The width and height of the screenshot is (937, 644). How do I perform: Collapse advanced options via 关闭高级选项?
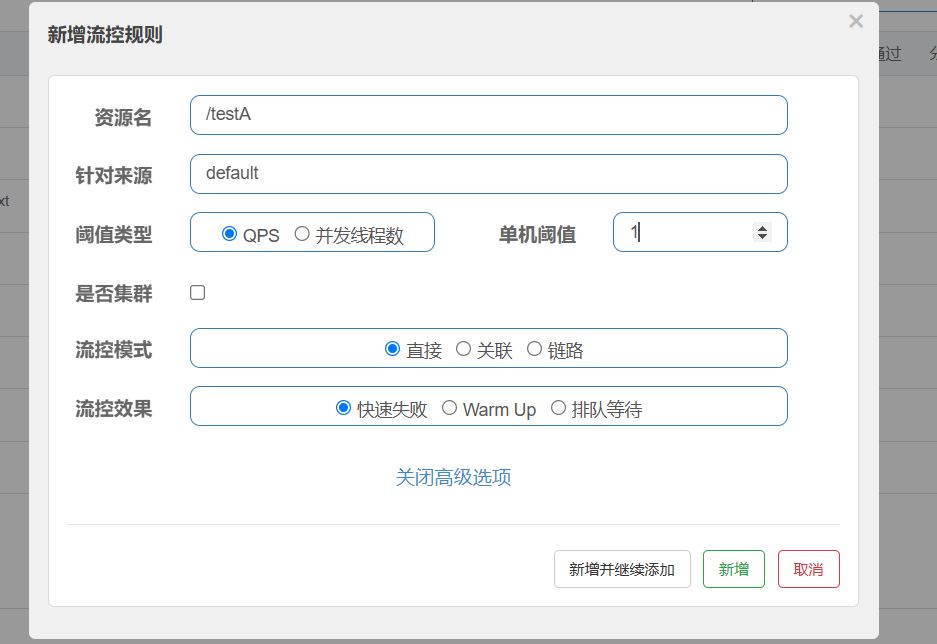pos(453,478)
